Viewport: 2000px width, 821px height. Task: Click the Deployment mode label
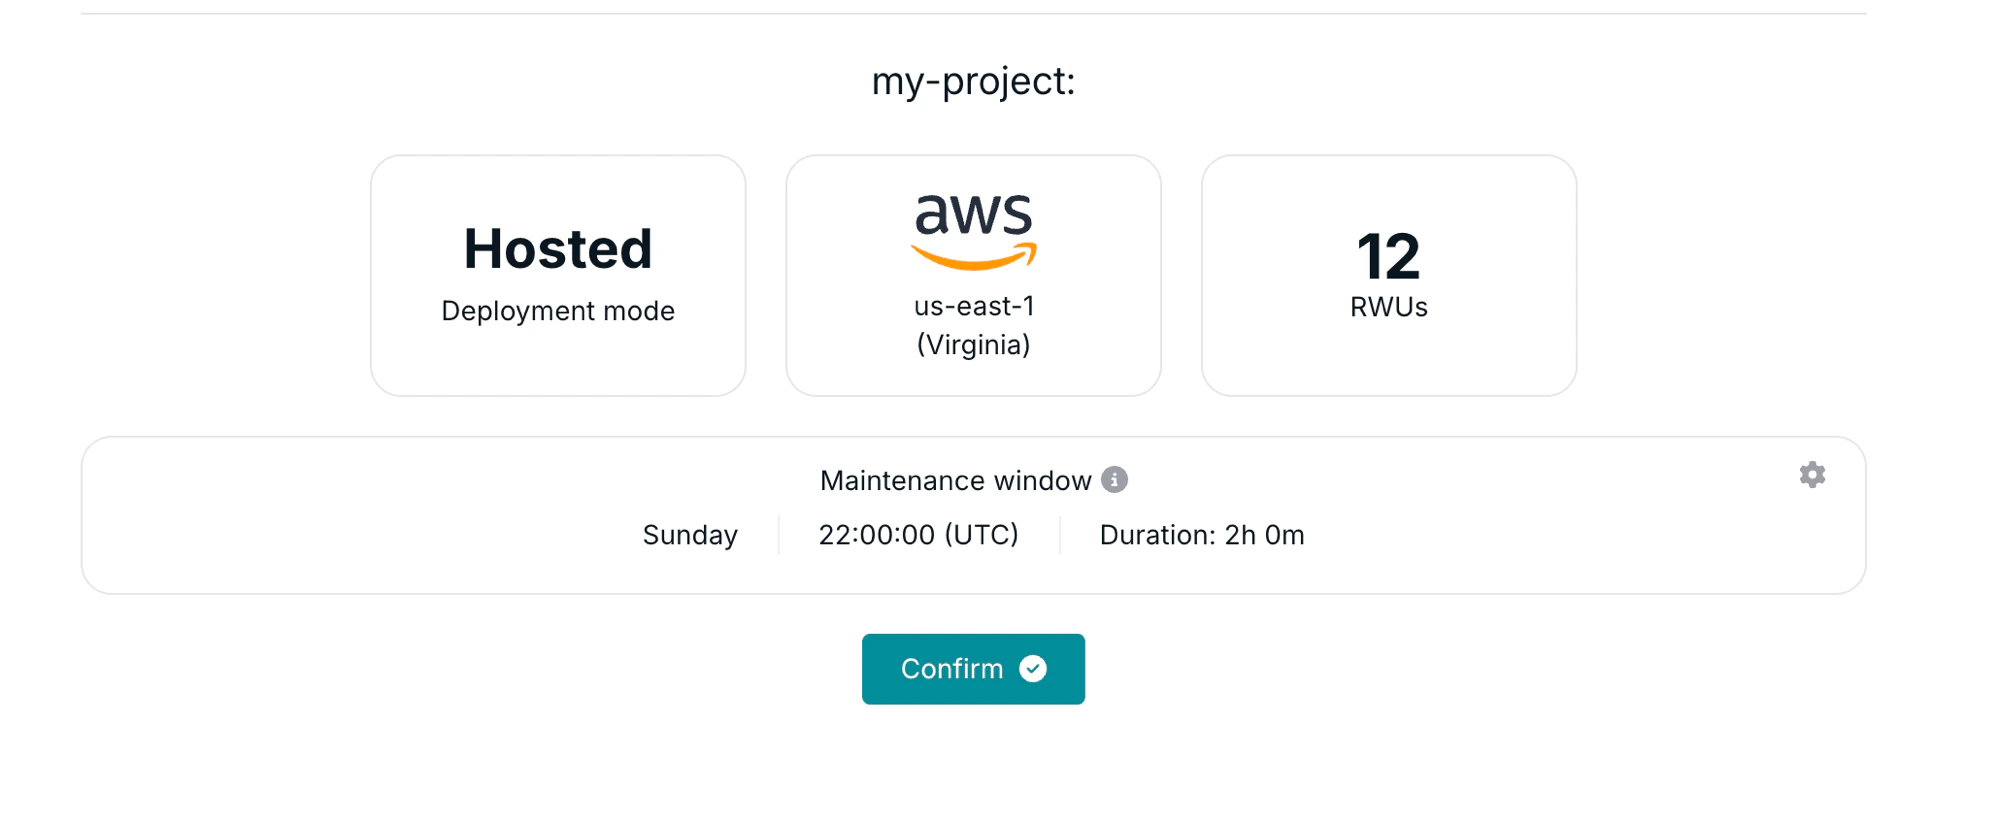tap(557, 310)
